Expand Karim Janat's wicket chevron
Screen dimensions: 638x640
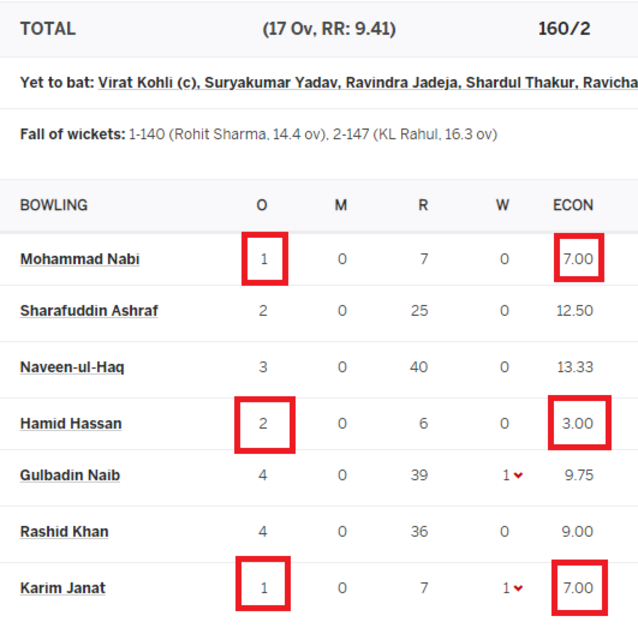coord(518,588)
